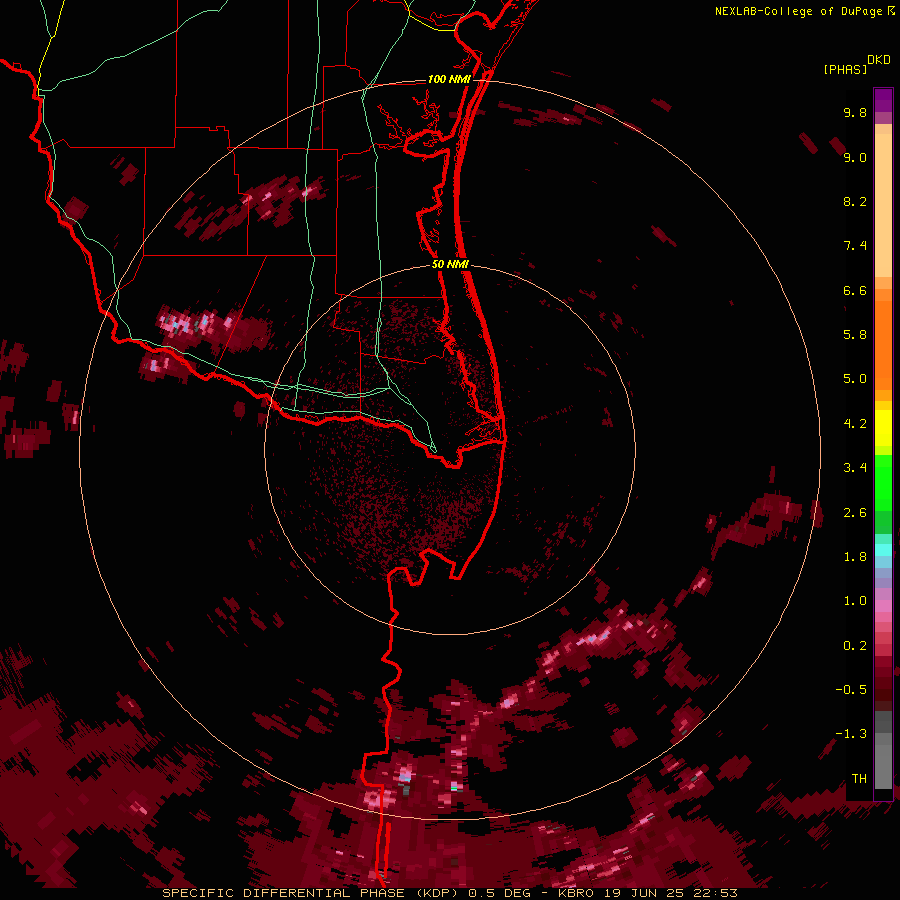The height and width of the screenshot is (900, 900).
Task: Click the yellow band on the color bar
Action: (883, 428)
